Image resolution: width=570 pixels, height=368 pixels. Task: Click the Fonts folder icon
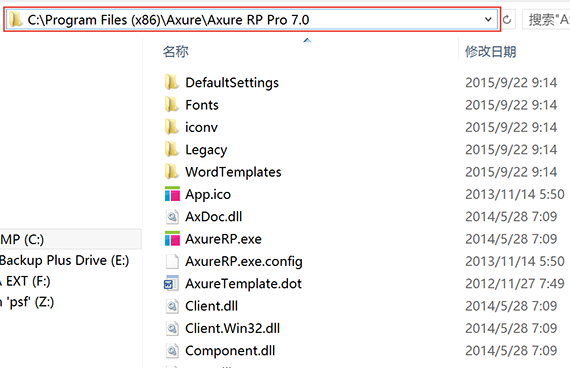click(171, 105)
